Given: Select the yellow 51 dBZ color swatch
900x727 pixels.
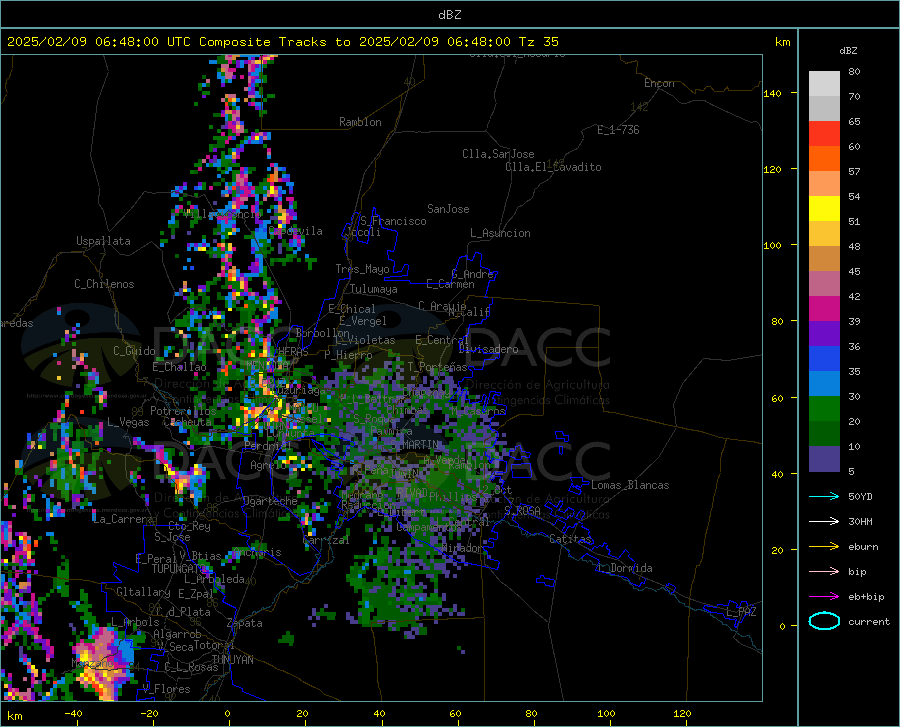Looking at the screenshot, I should coord(824,209).
